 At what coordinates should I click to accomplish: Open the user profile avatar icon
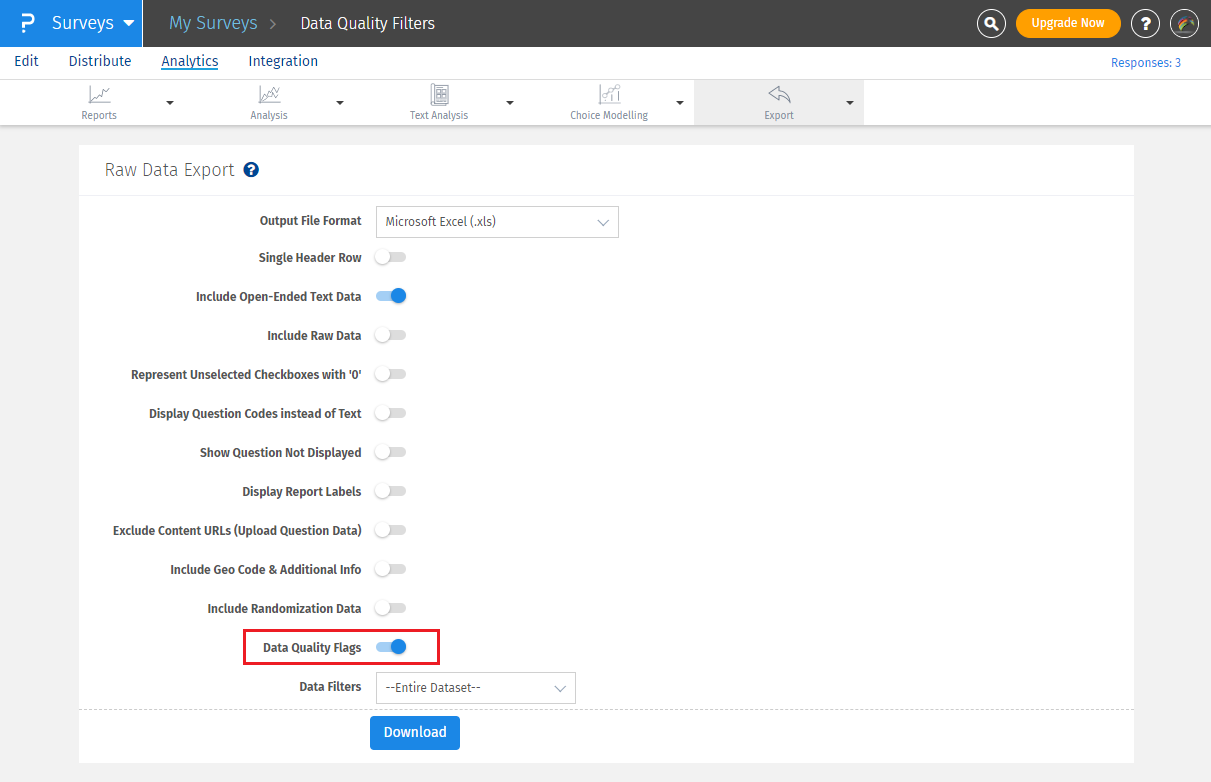click(x=1184, y=23)
